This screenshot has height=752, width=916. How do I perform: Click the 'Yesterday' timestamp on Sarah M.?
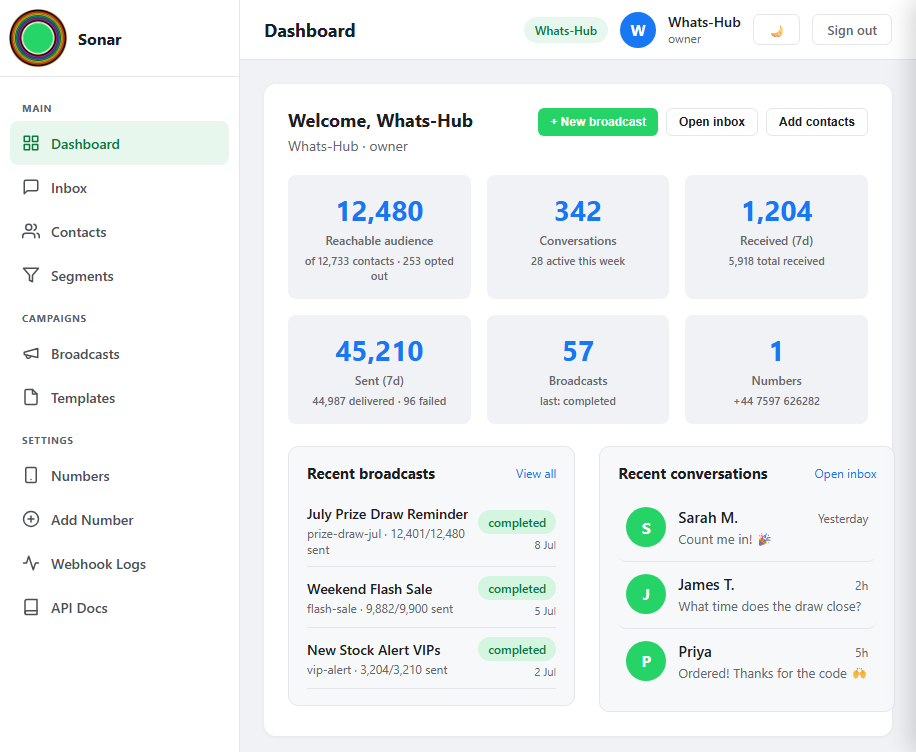pyautogui.click(x=842, y=519)
